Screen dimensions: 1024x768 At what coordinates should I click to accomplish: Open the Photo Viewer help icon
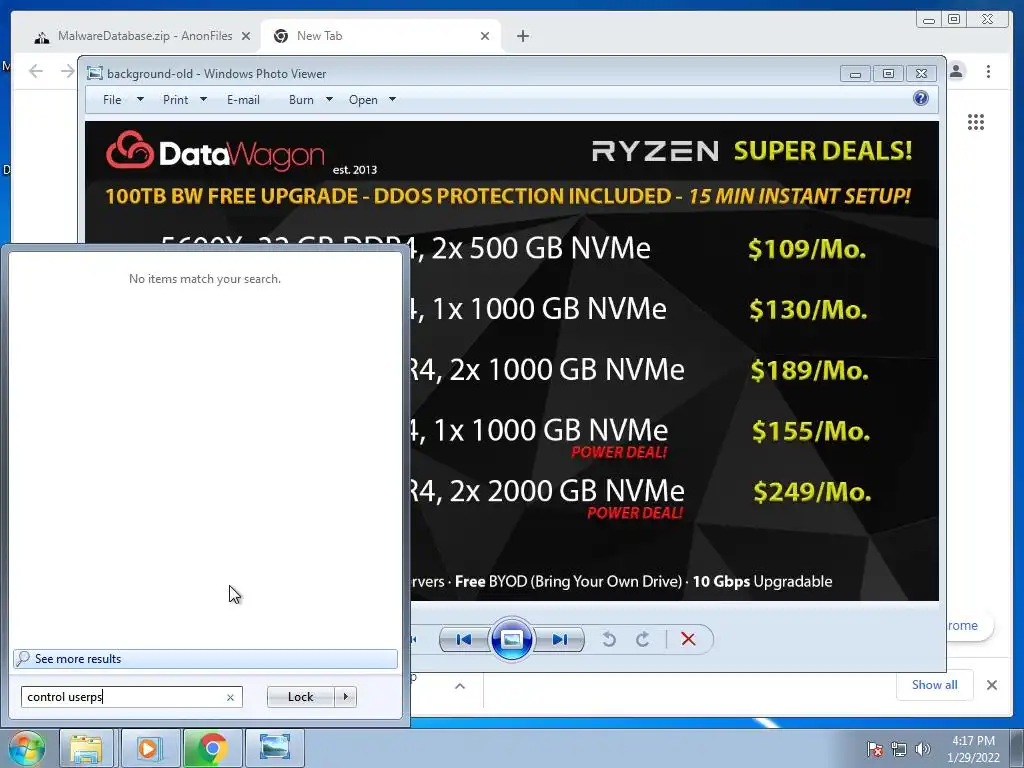[920, 99]
